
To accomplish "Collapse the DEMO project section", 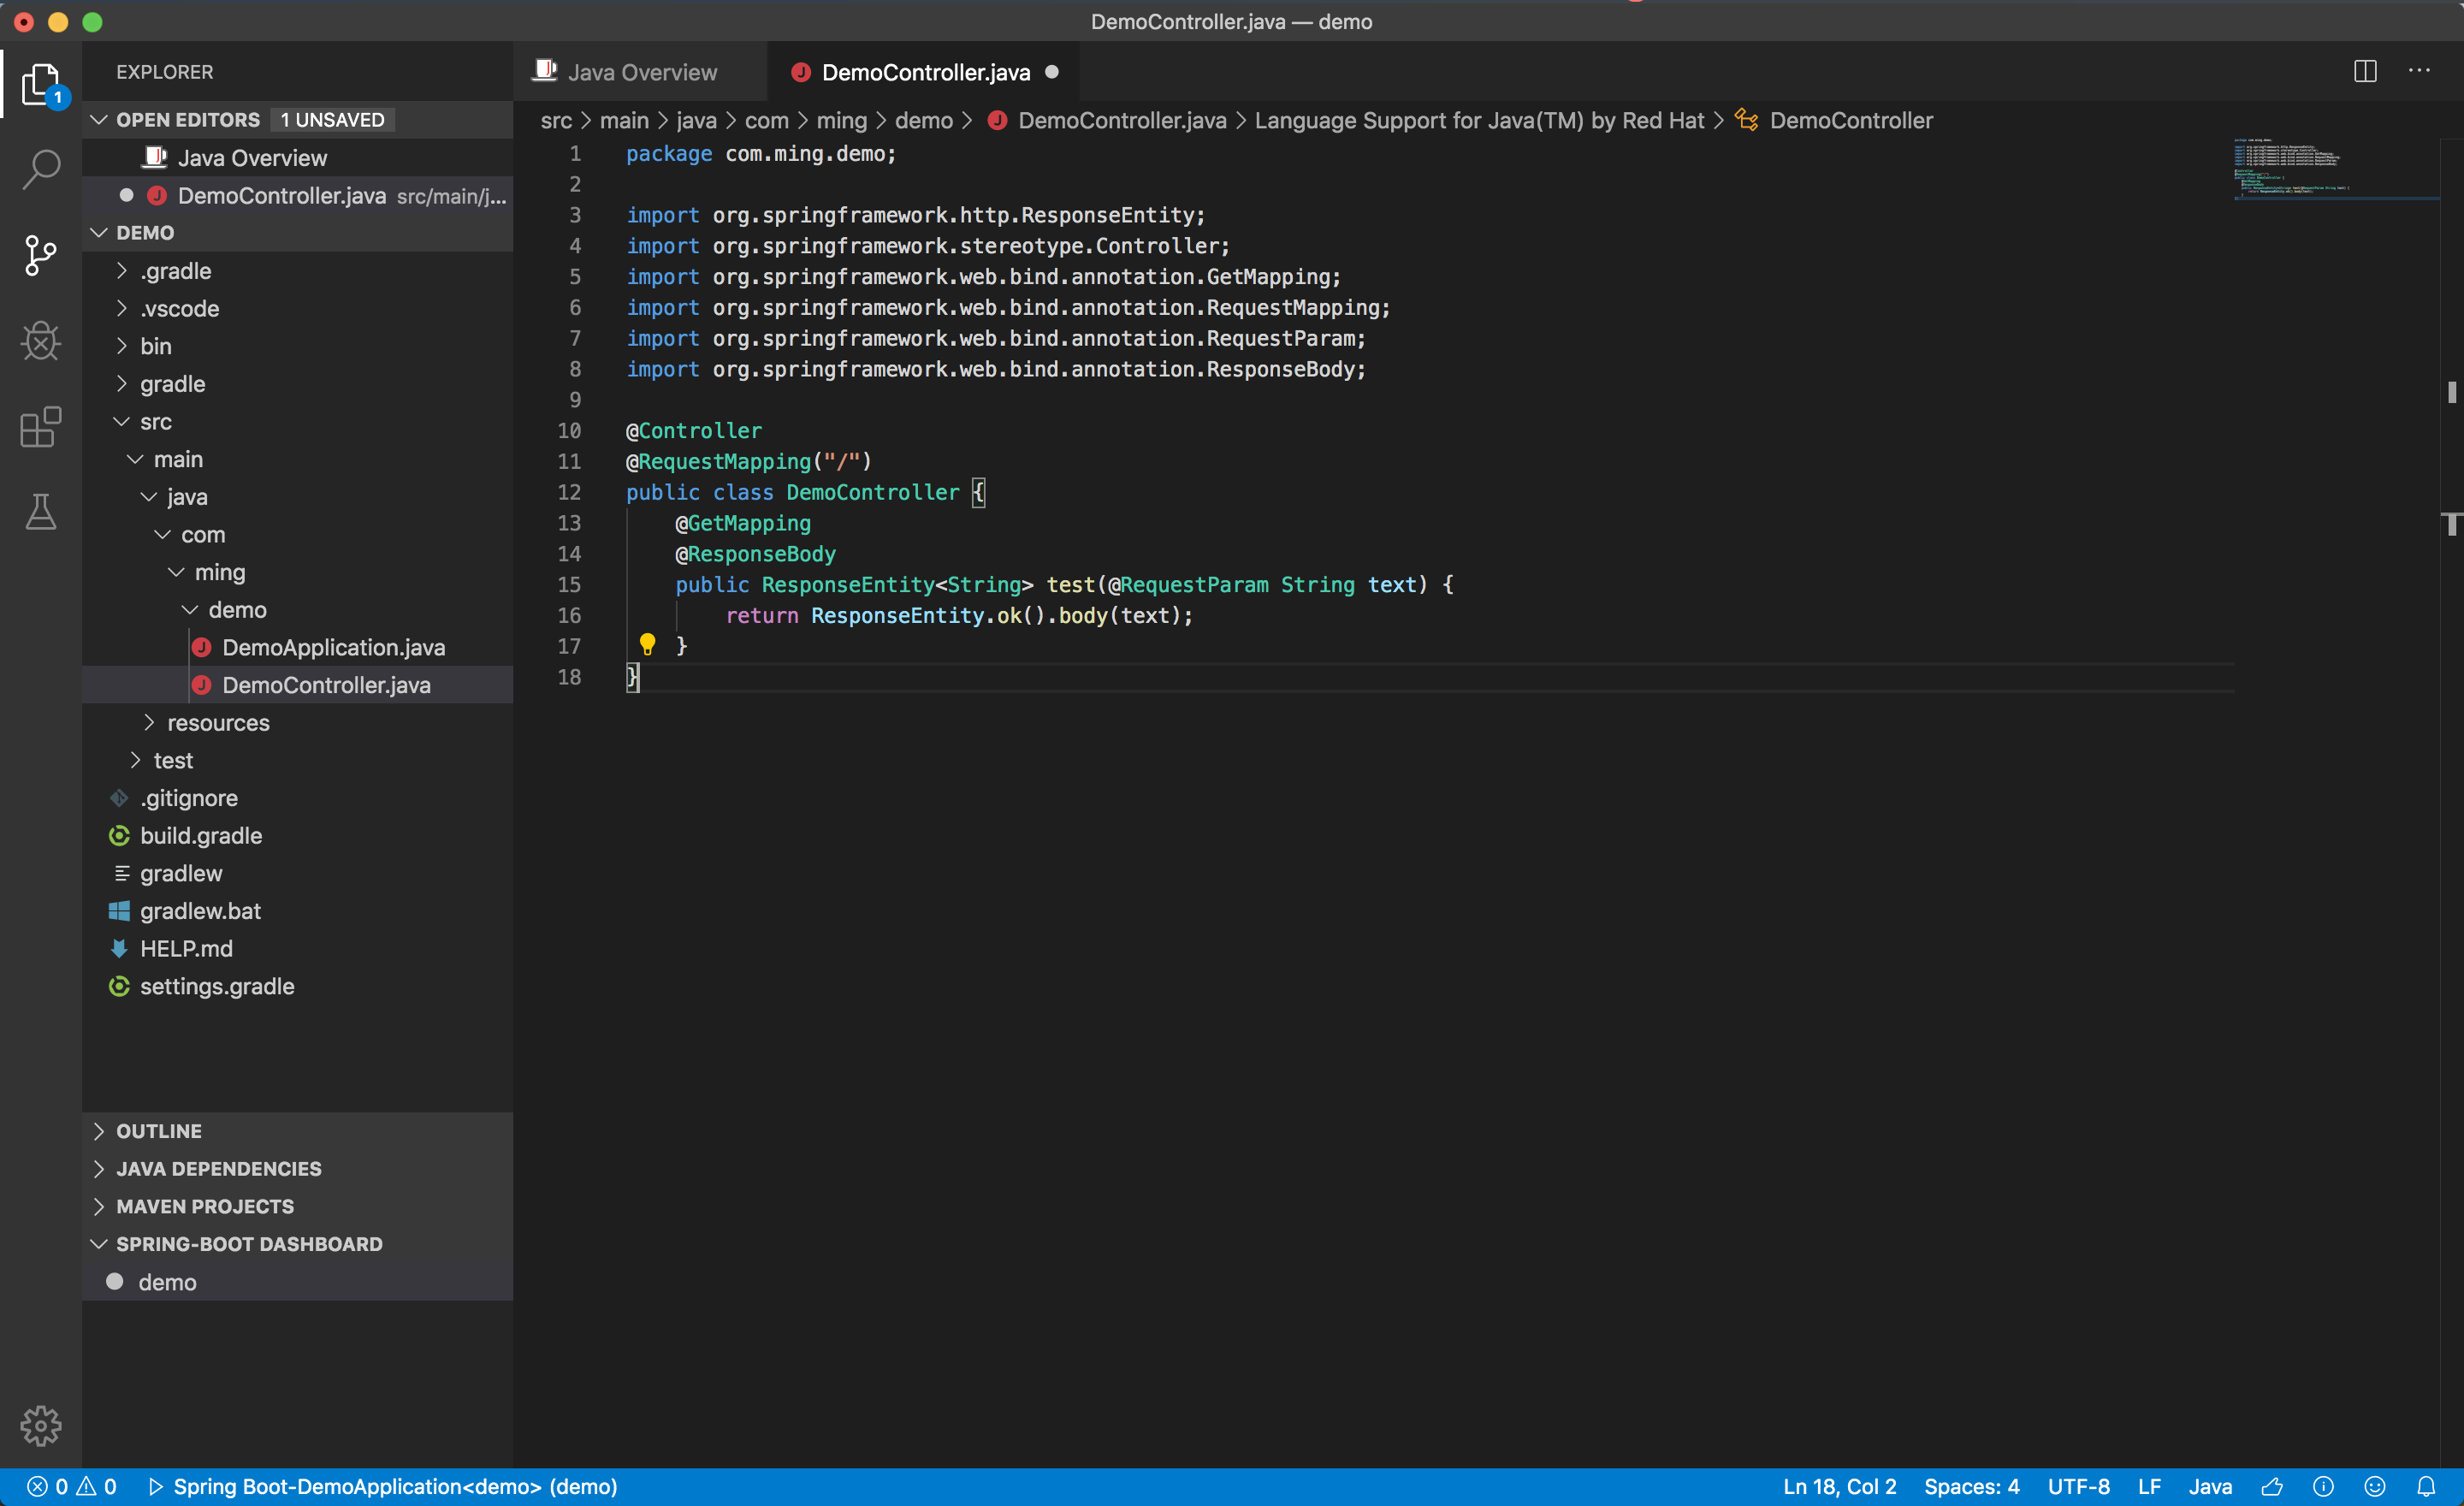I will point(99,233).
